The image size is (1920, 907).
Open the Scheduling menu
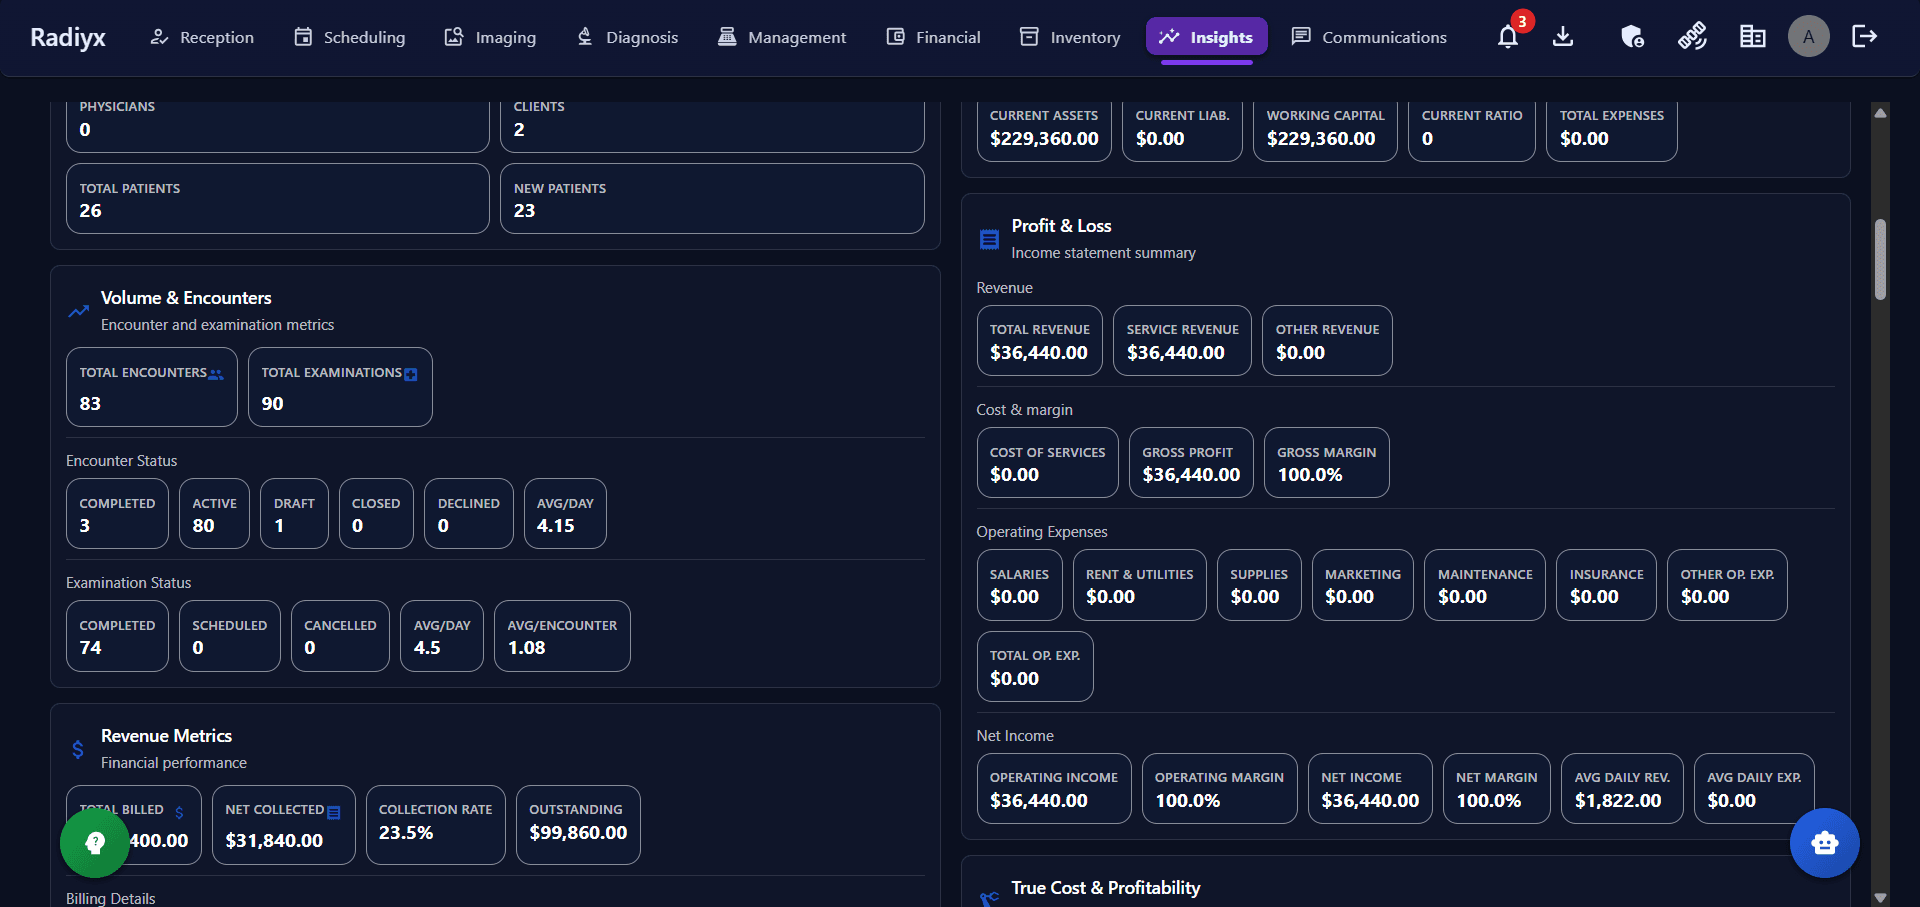pyautogui.click(x=350, y=37)
